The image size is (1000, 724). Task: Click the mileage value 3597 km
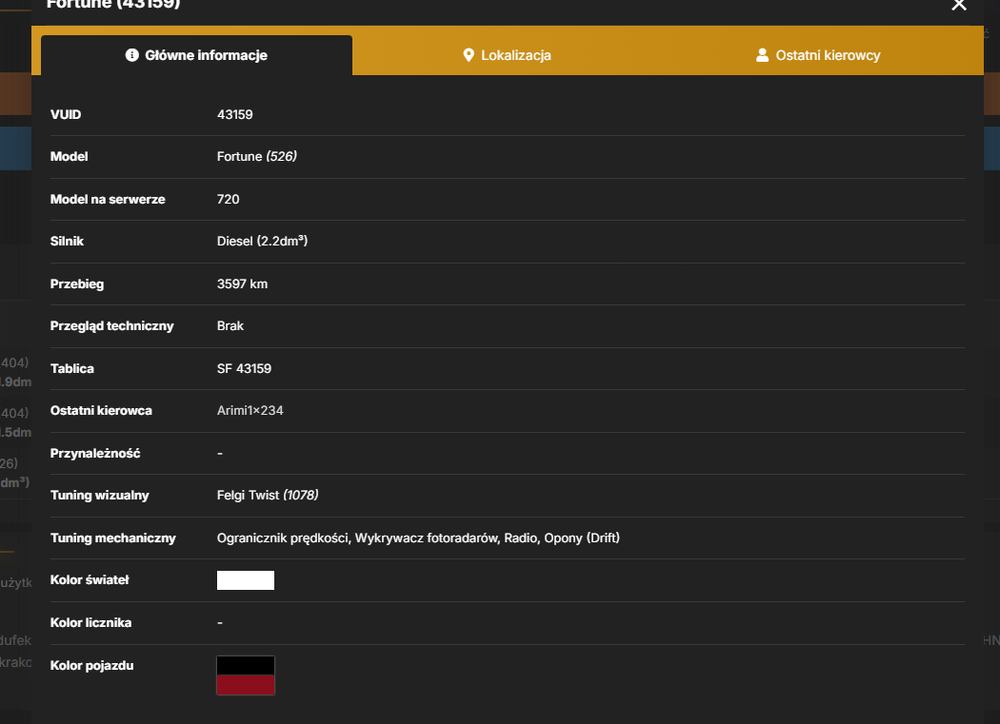(x=242, y=284)
